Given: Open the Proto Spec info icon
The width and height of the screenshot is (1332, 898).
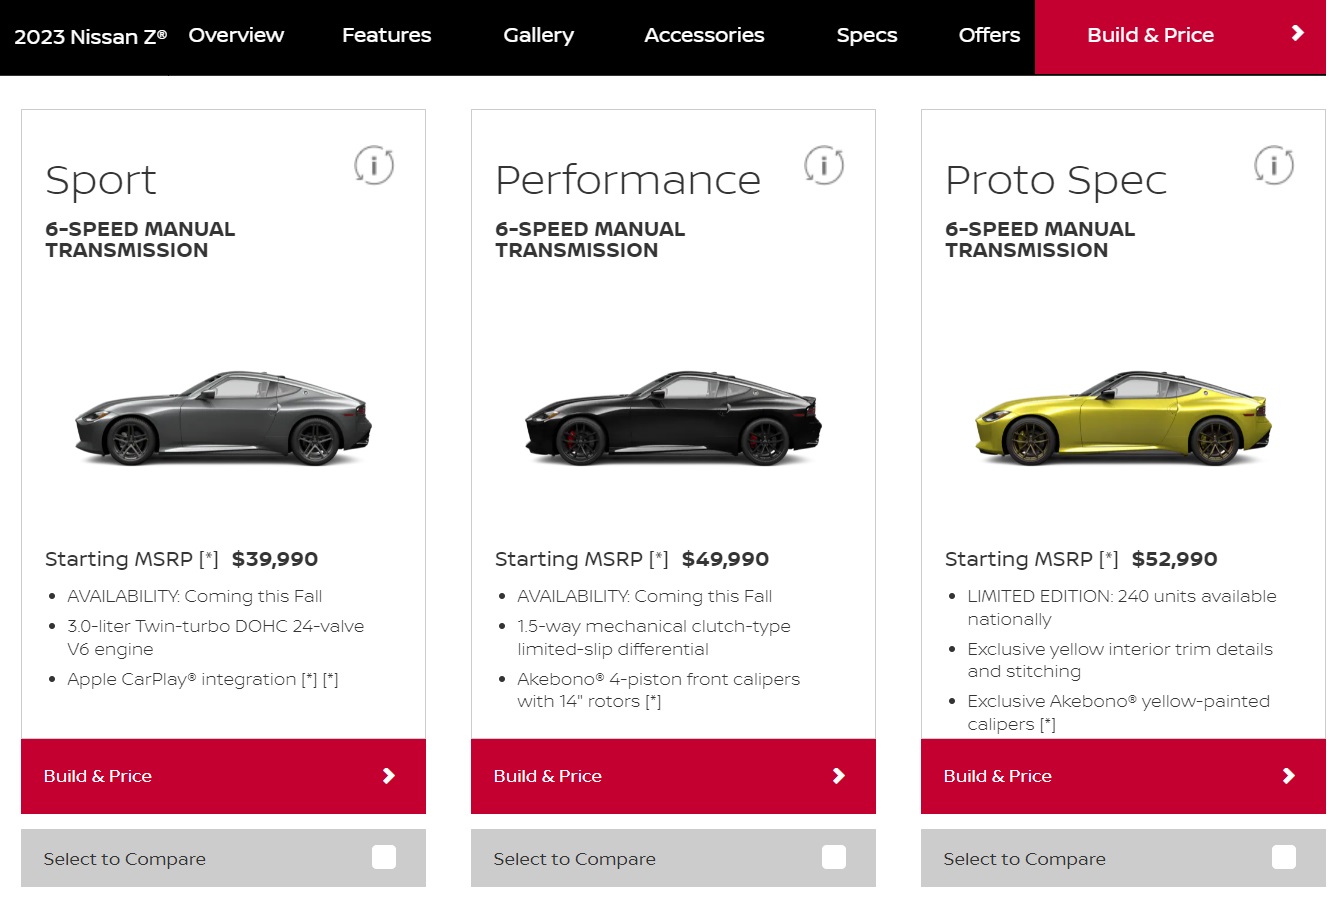Looking at the screenshot, I should [x=1273, y=165].
